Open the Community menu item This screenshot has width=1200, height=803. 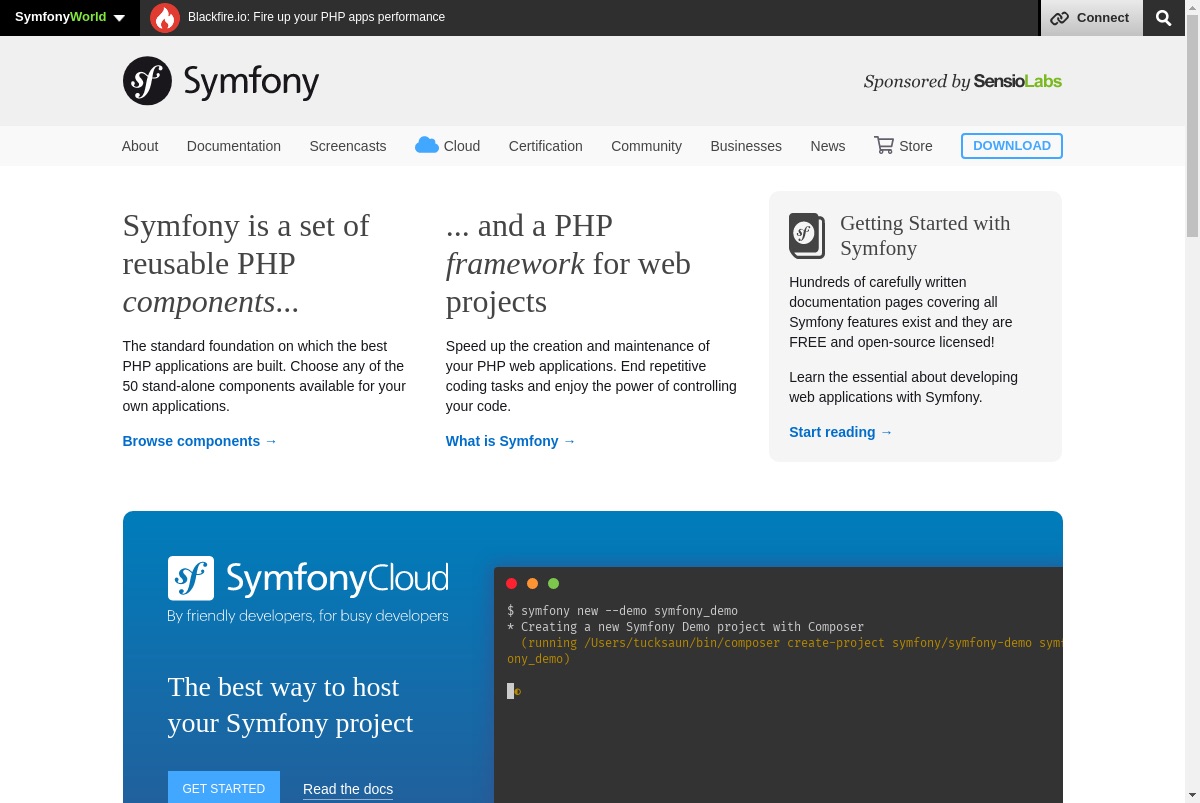click(646, 146)
